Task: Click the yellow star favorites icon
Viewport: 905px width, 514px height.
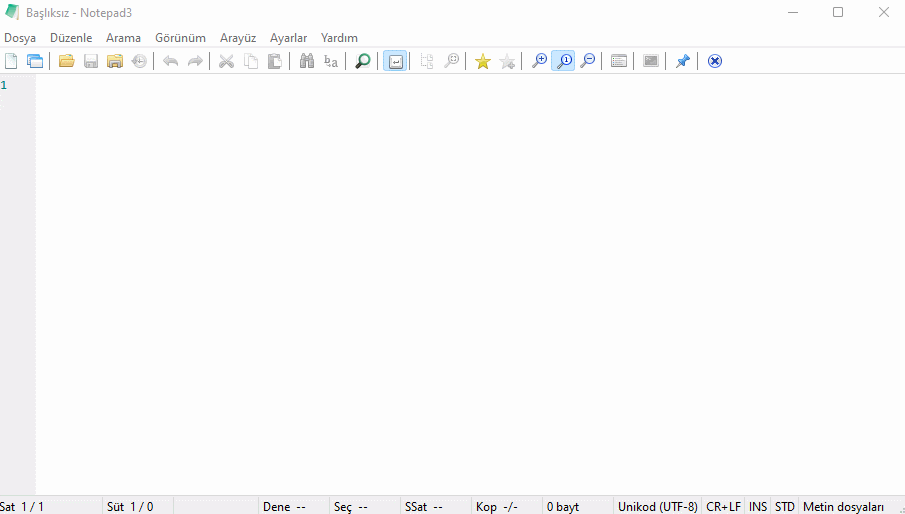Action: 483,61
